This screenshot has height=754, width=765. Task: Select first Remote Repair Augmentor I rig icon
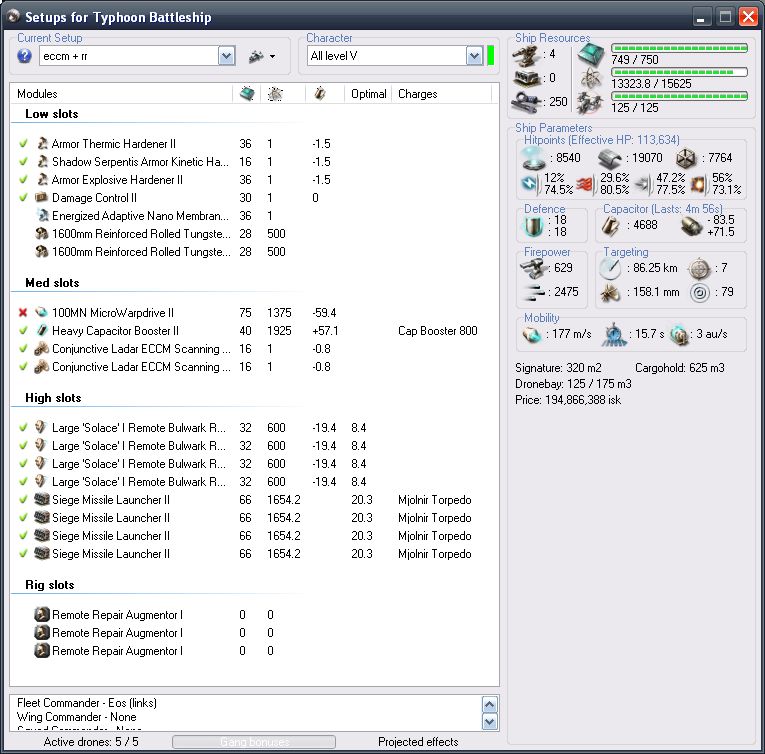(x=42, y=614)
